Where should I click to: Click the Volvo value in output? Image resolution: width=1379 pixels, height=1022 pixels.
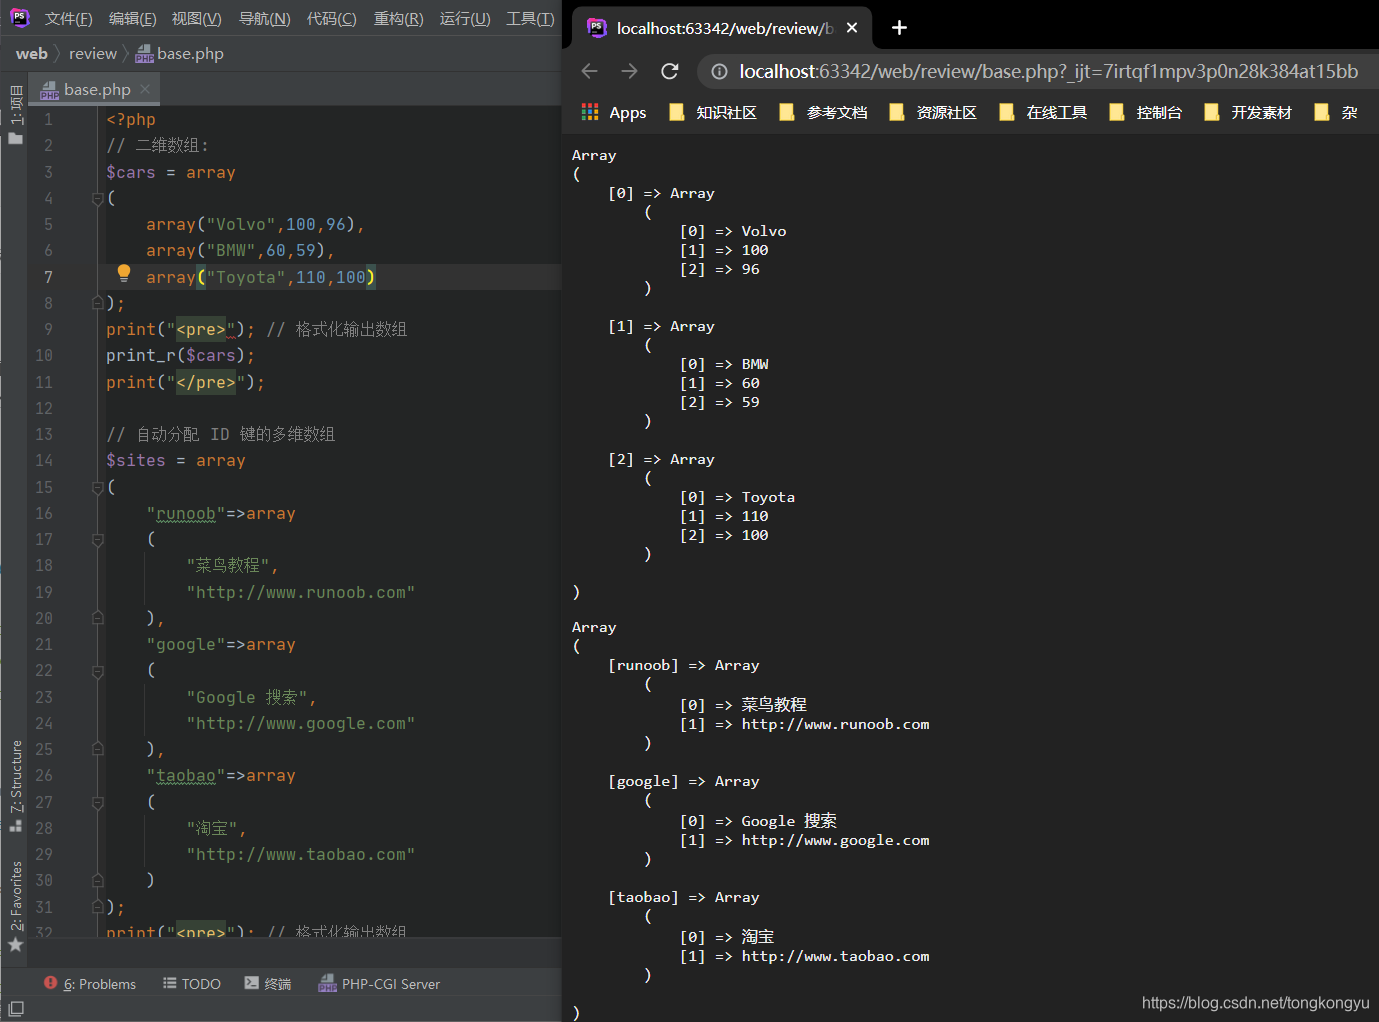(x=764, y=231)
